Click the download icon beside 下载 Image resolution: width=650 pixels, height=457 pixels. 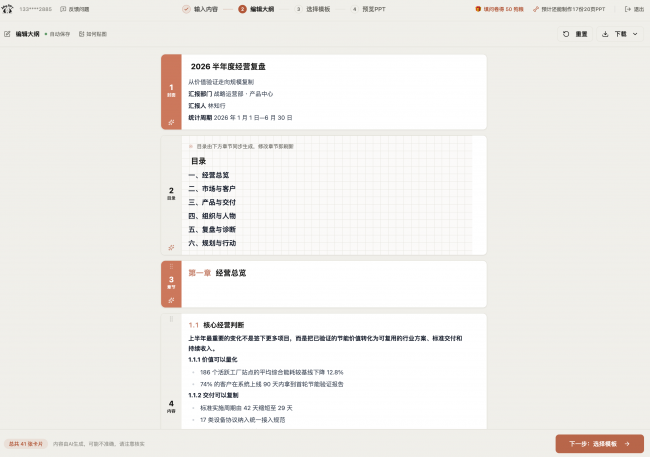click(x=605, y=34)
